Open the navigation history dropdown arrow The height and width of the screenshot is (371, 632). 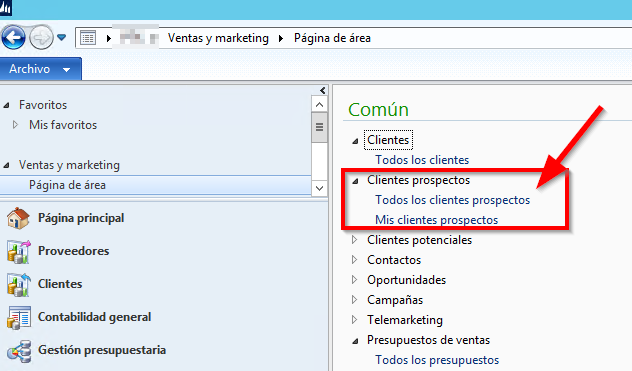pyautogui.click(x=62, y=38)
